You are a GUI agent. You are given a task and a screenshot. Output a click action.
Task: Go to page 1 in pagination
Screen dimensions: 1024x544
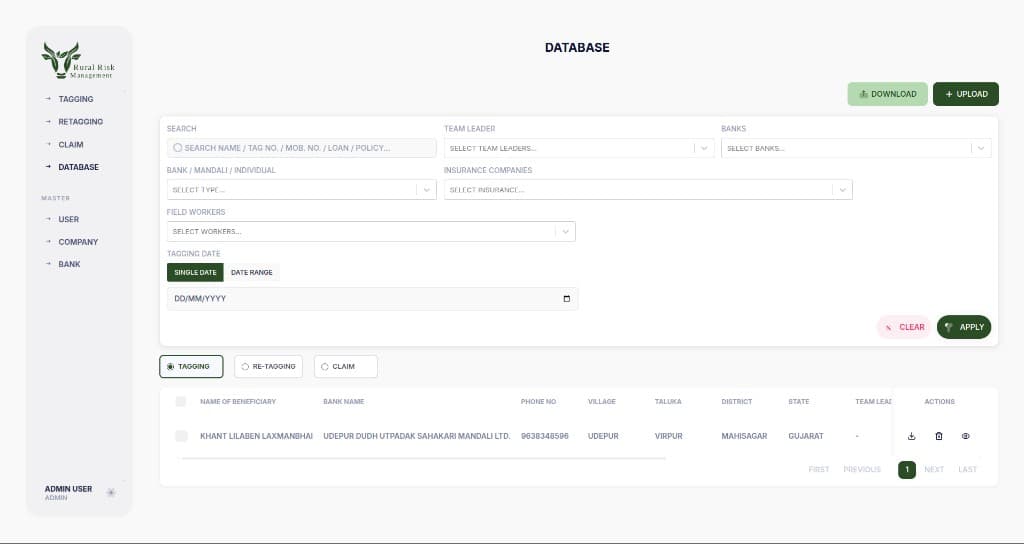point(907,470)
